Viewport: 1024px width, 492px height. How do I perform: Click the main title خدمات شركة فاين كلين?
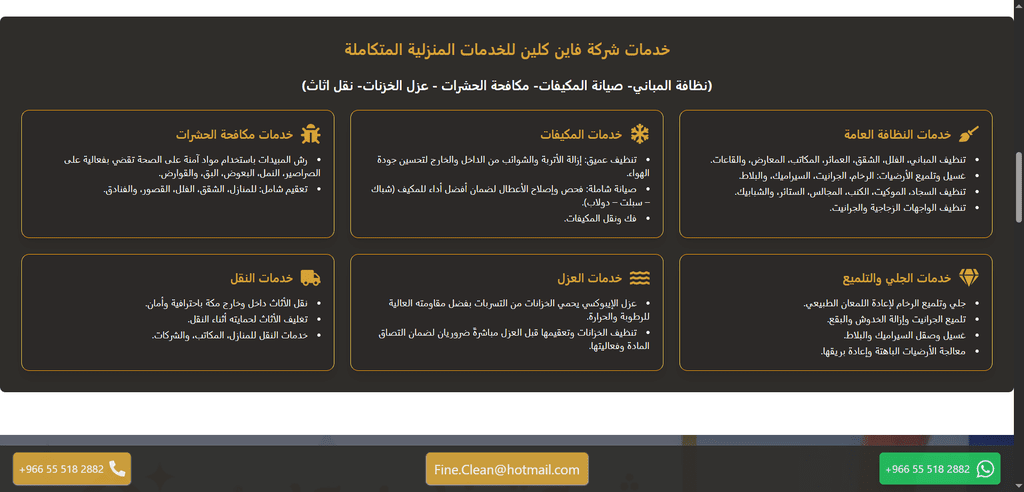507,50
